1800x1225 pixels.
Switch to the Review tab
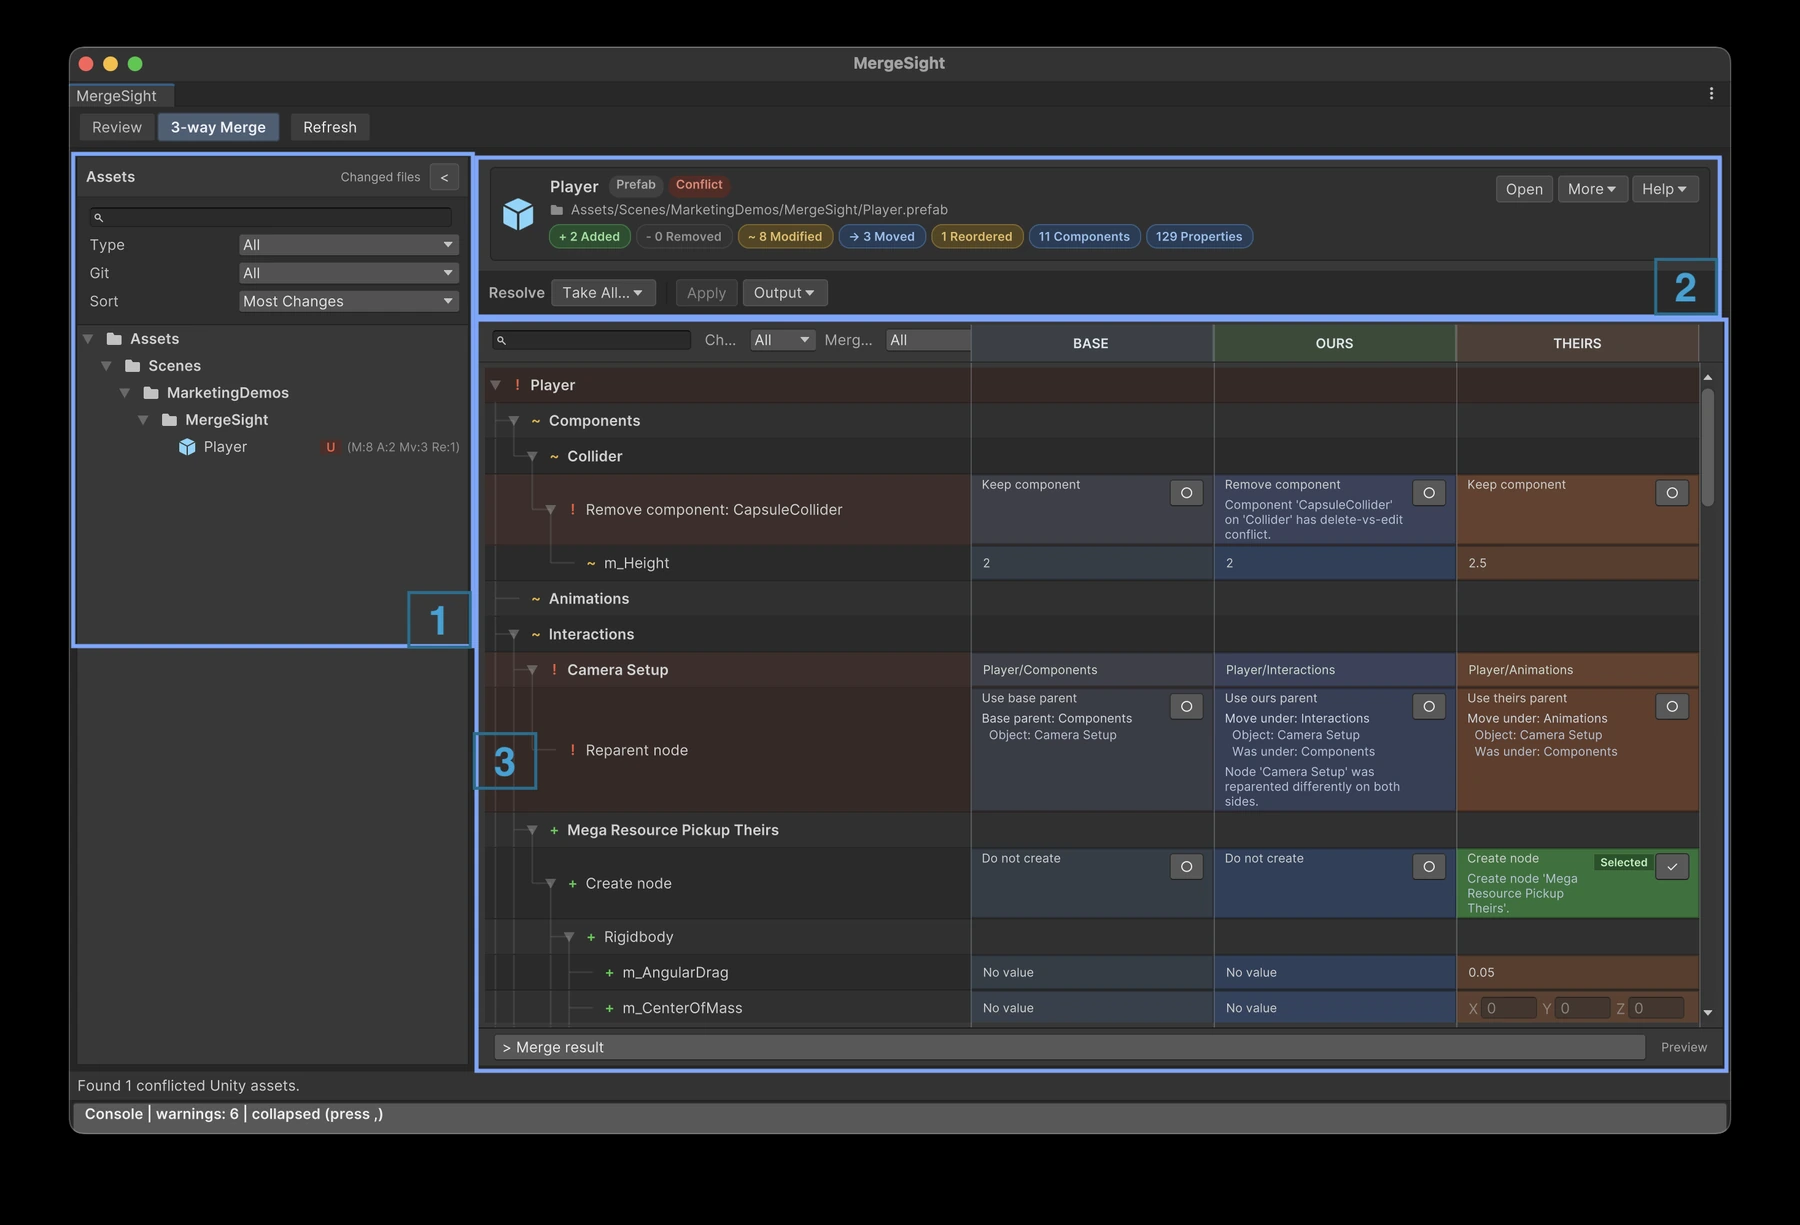[117, 127]
